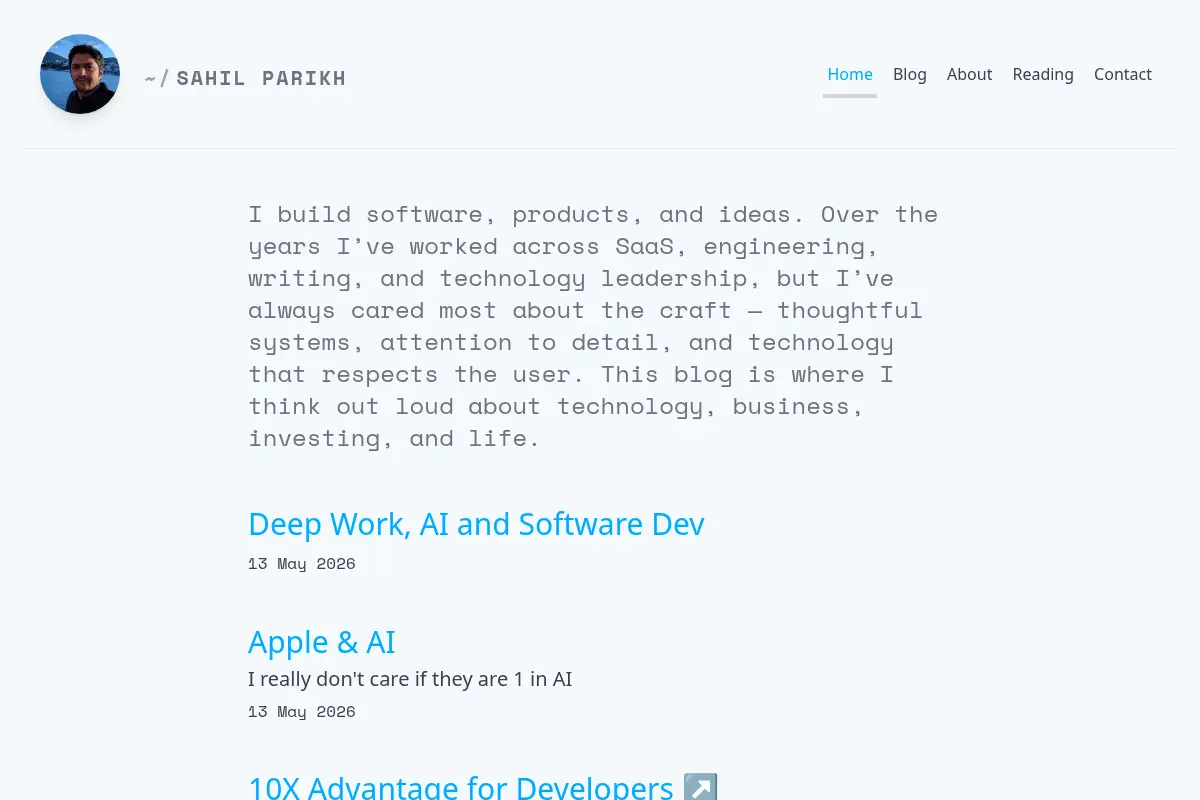Click the date under the Deep Work post
1200x800 pixels.
(302, 563)
